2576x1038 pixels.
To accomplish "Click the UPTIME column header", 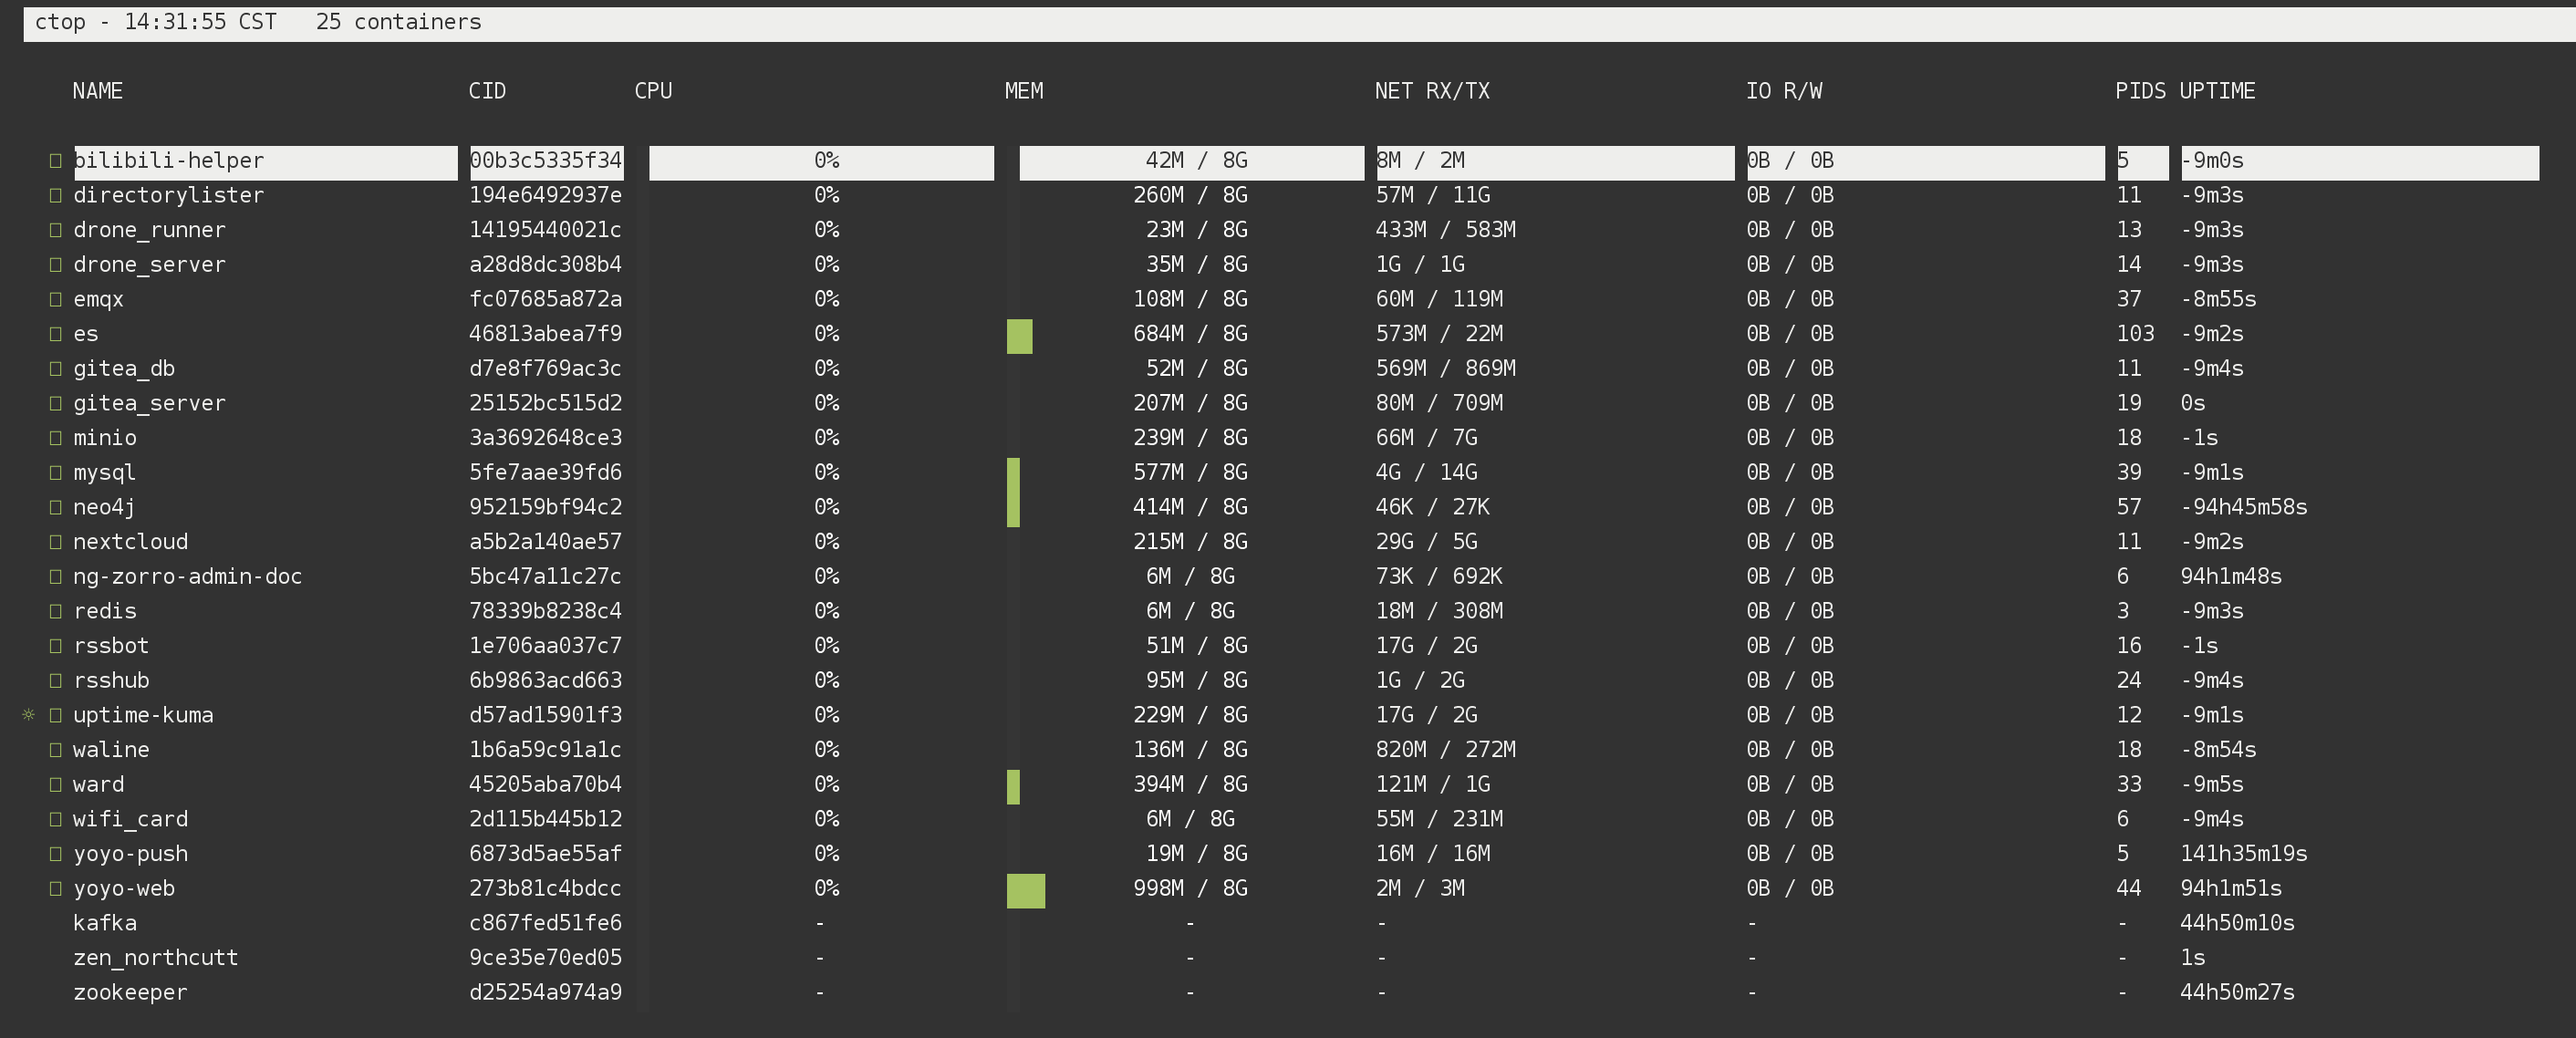I will pyautogui.click(x=2217, y=91).
